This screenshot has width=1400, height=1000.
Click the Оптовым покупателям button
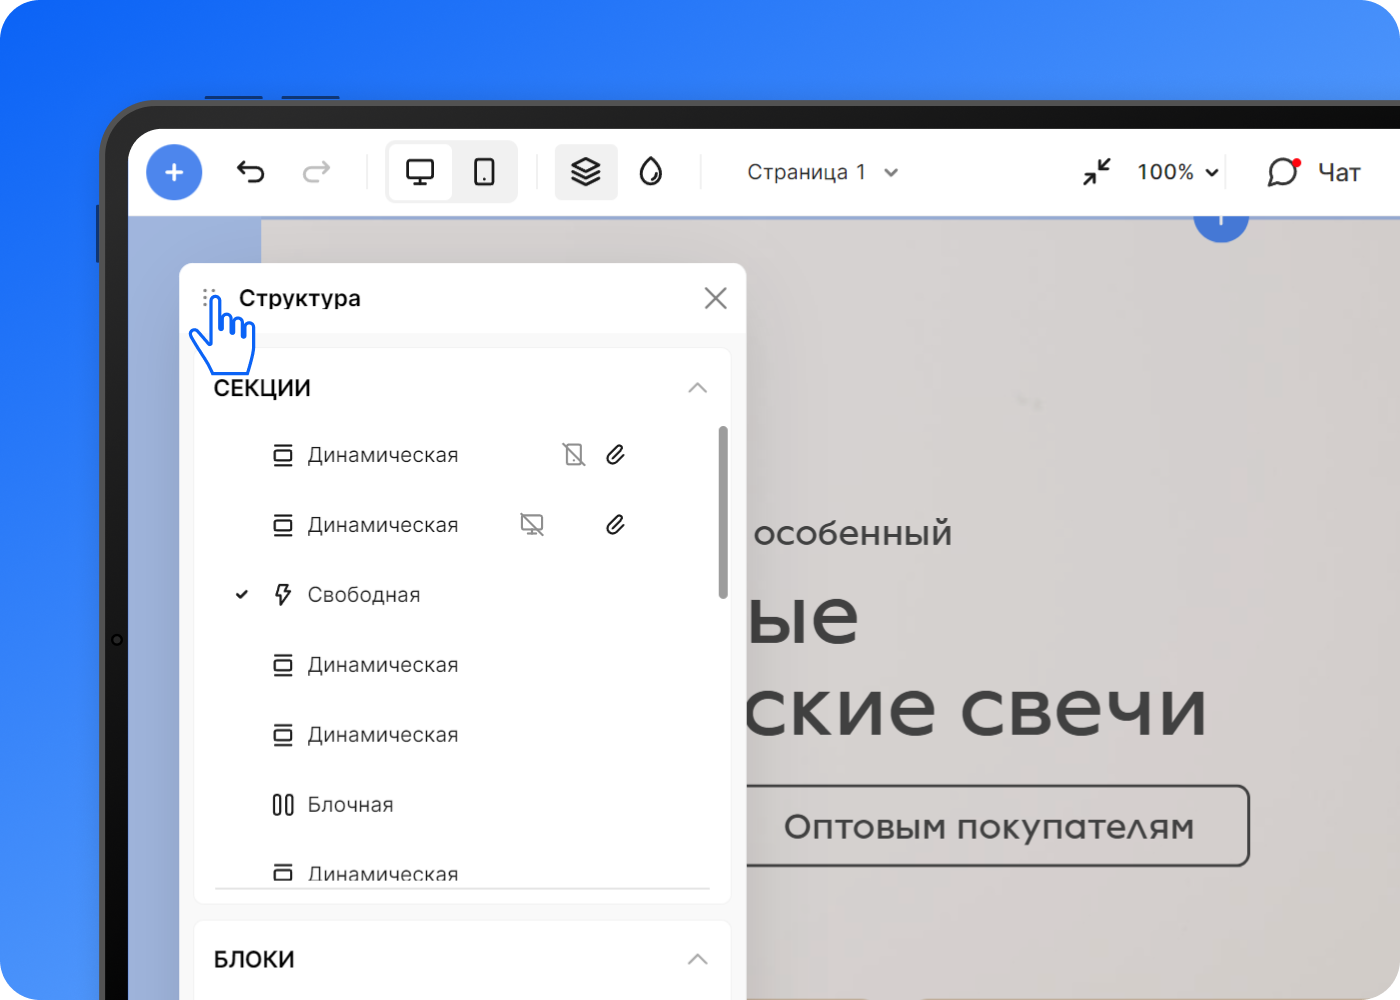[x=988, y=827]
